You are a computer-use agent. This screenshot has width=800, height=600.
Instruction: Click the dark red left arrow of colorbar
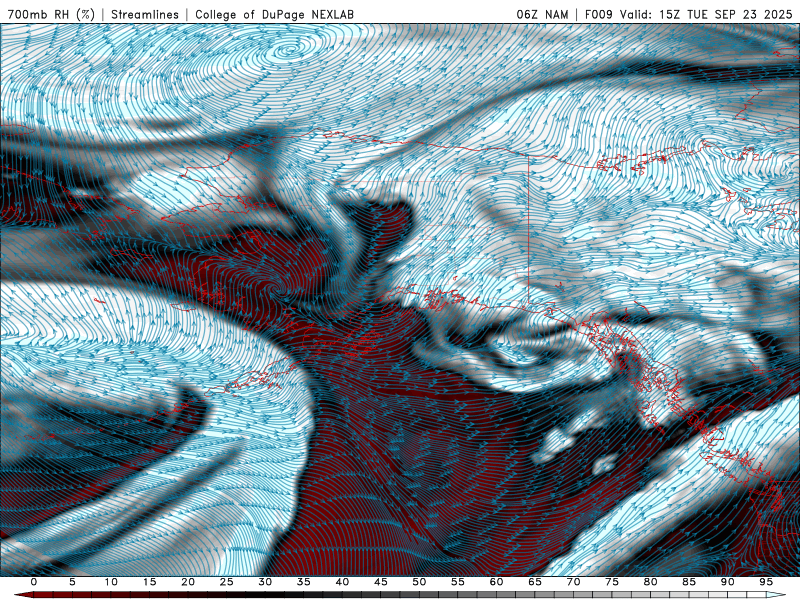[x=23, y=595]
